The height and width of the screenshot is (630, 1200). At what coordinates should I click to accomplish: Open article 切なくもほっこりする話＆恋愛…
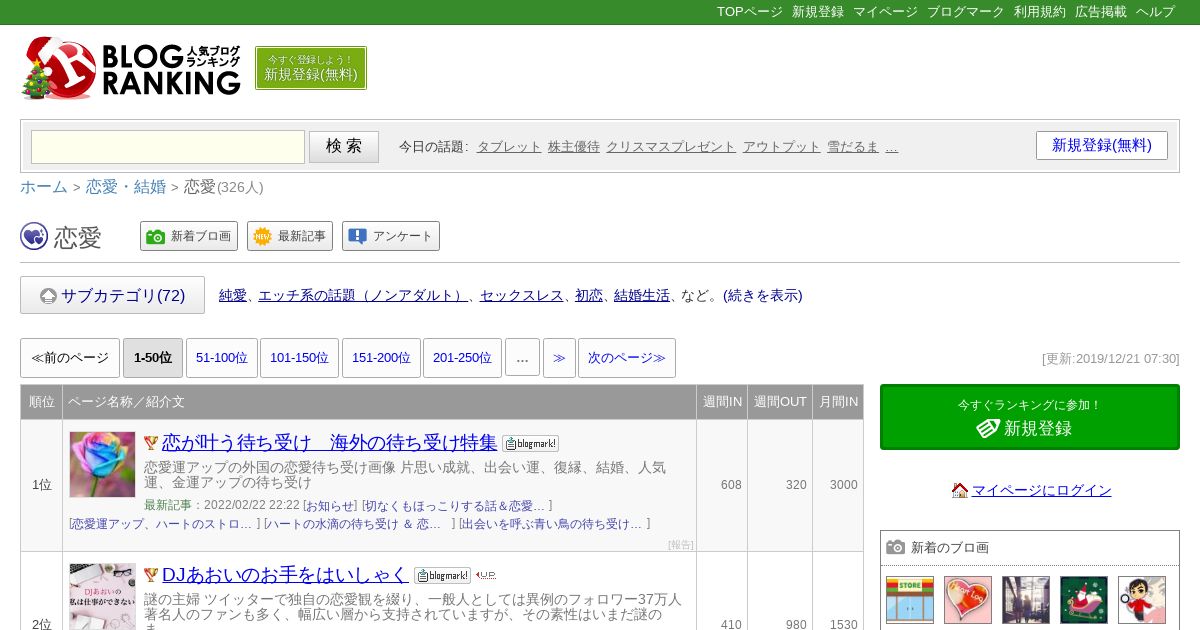click(x=456, y=506)
